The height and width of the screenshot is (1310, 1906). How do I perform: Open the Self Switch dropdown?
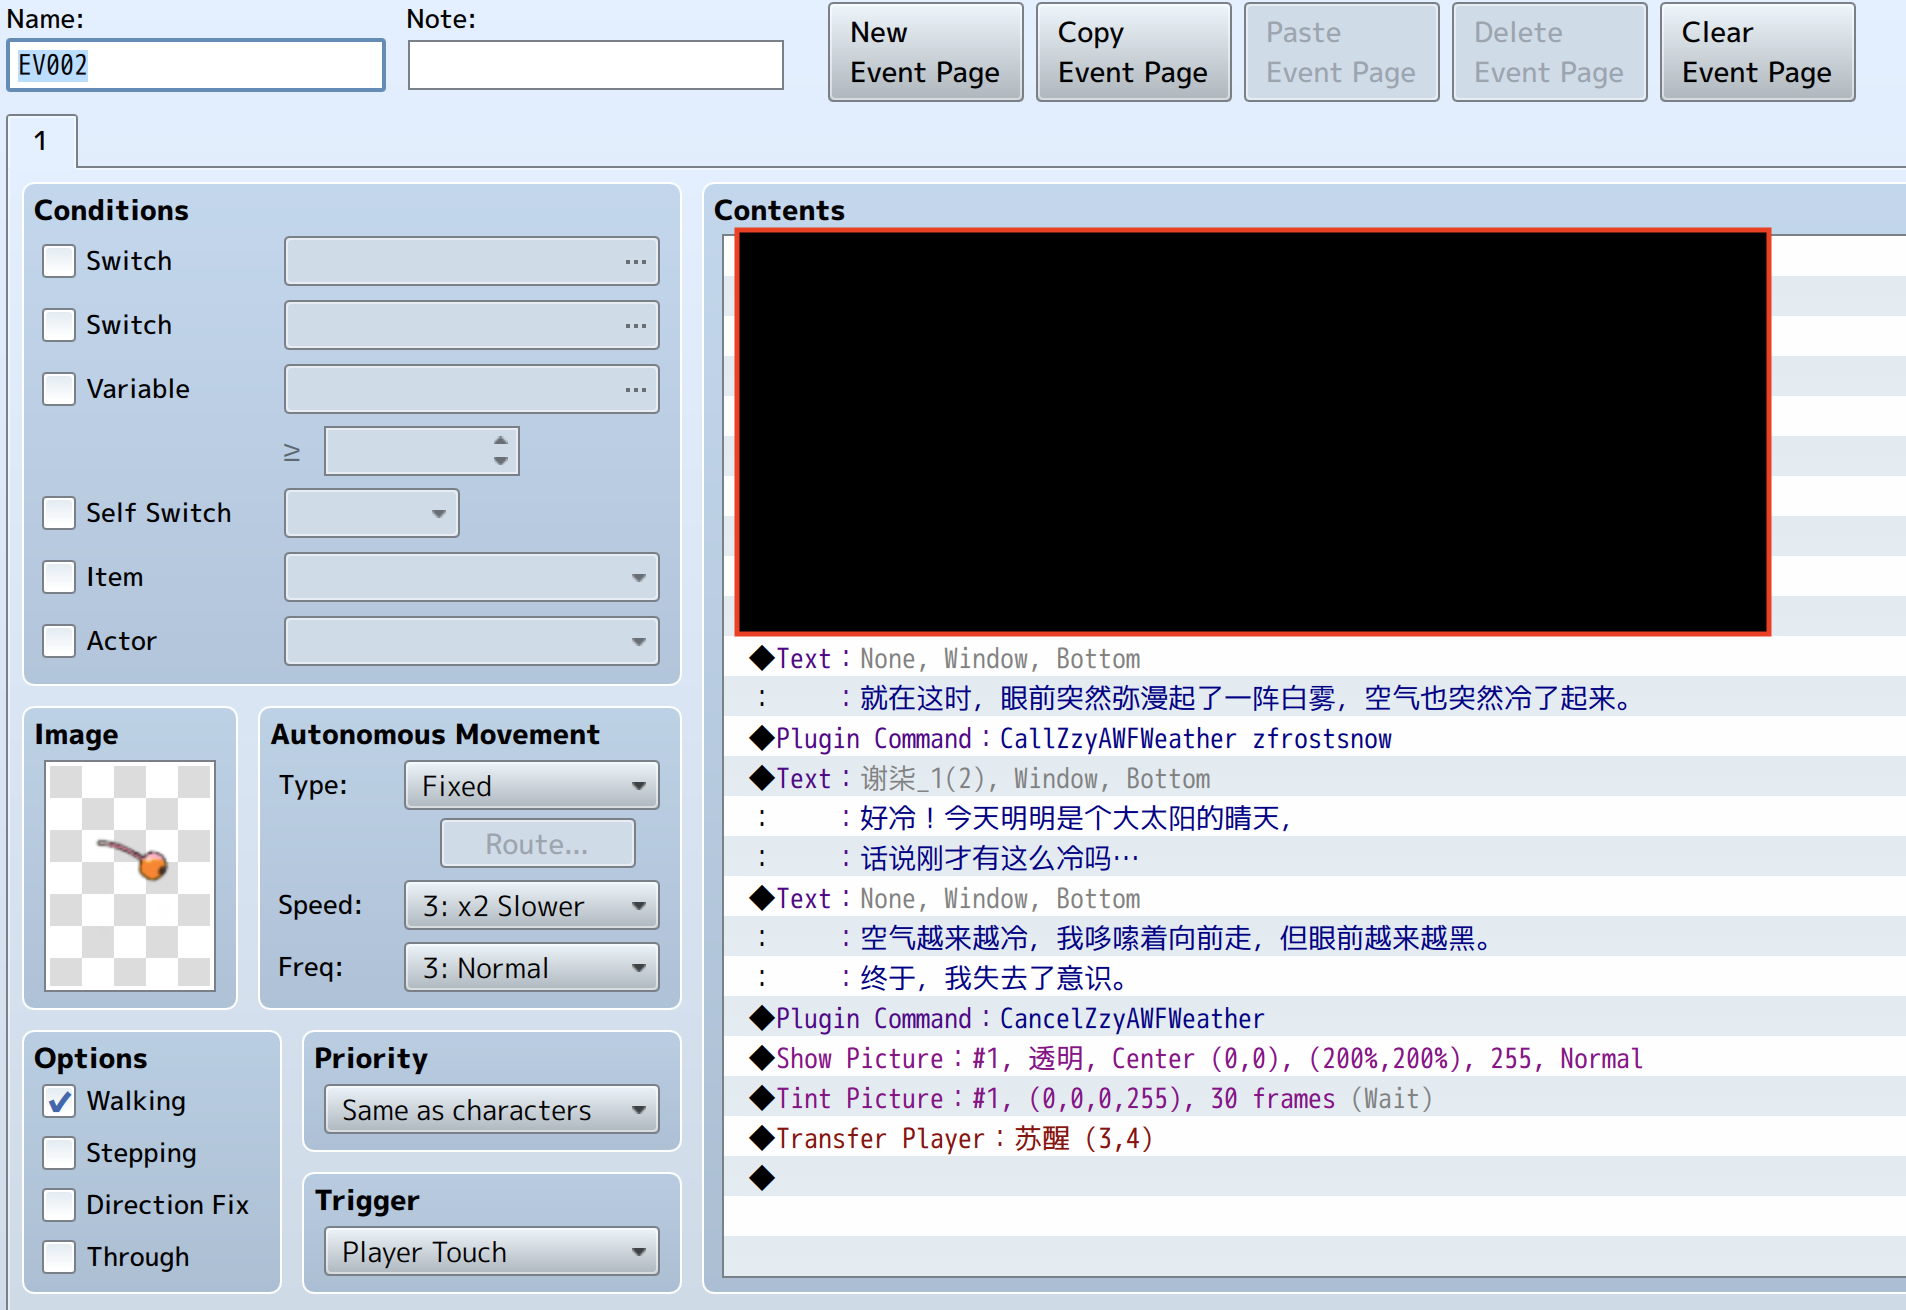coord(372,513)
